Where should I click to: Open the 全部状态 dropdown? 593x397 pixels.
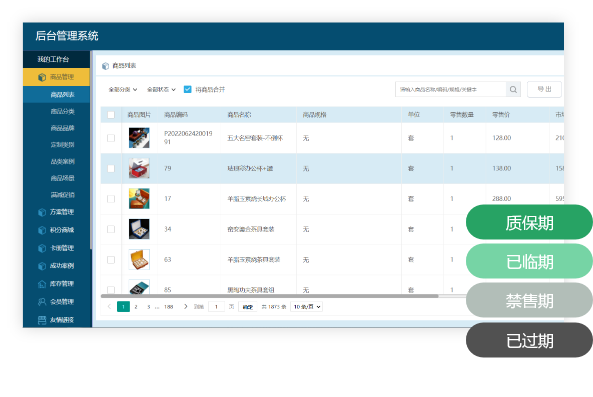point(161,90)
